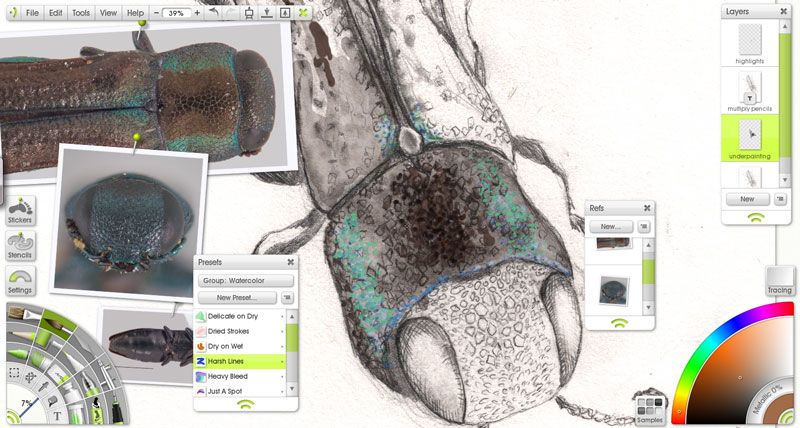Collapse the Presets panel using the green arc
The image size is (800, 428).
[246, 405]
